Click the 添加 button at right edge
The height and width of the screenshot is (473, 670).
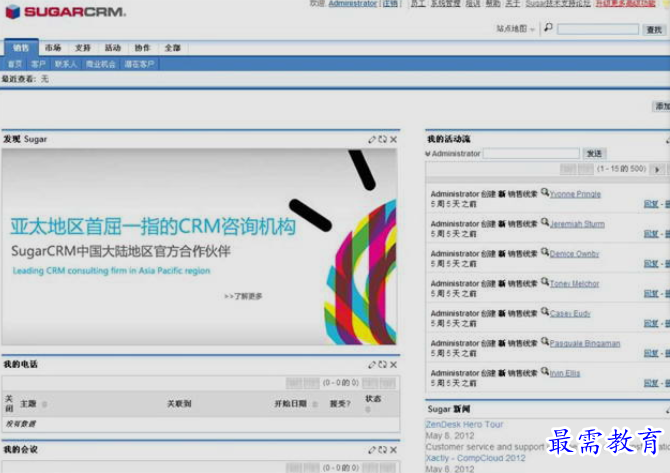(x=663, y=106)
